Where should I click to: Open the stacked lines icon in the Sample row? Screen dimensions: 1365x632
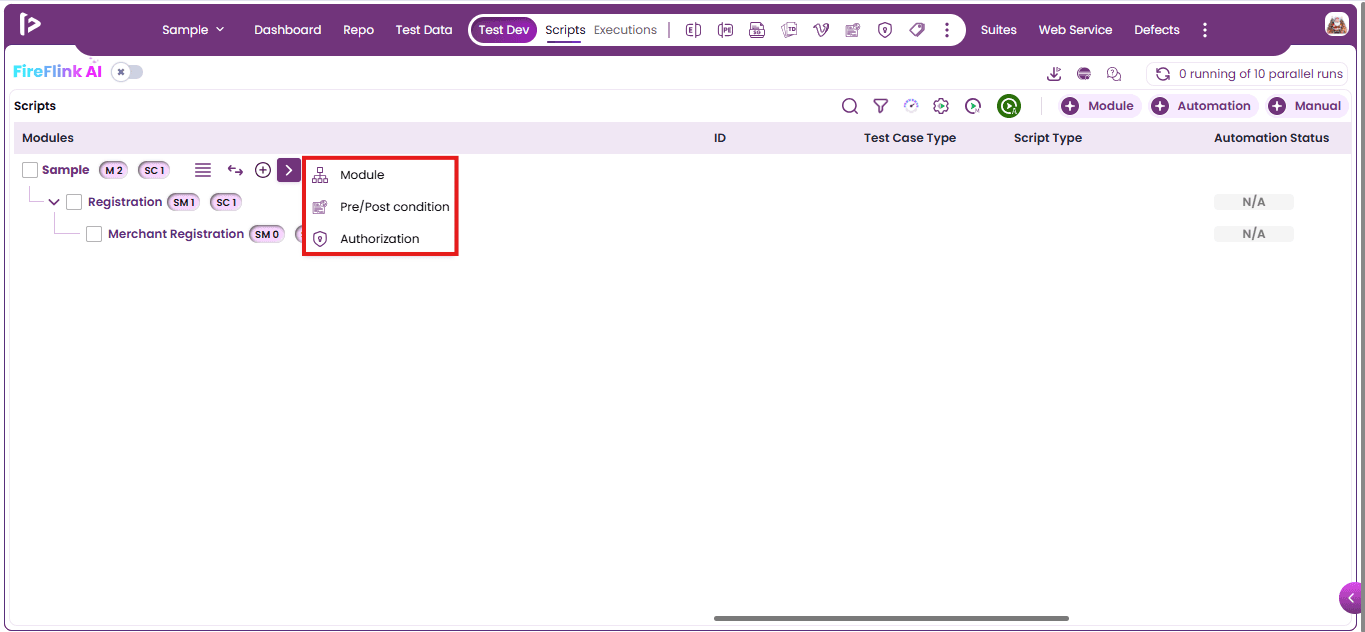click(x=203, y=170)
